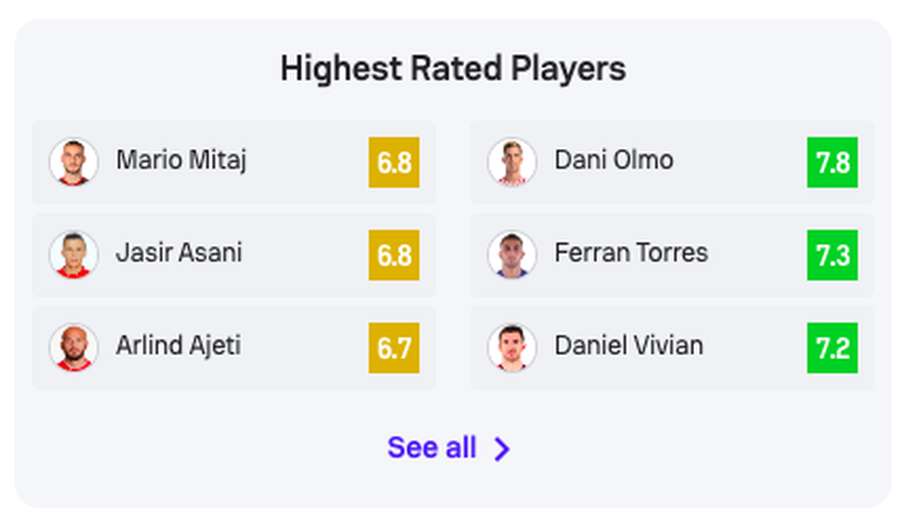Click the green 7.8 rating badge
This screenshot has height=523, width=900.
click(832, 162)
